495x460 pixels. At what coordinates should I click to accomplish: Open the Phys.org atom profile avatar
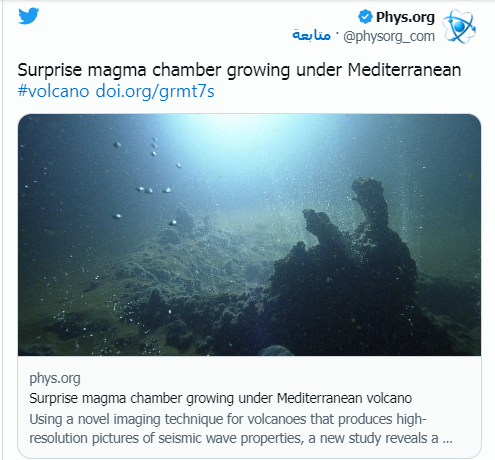click(x=459, y=26)
